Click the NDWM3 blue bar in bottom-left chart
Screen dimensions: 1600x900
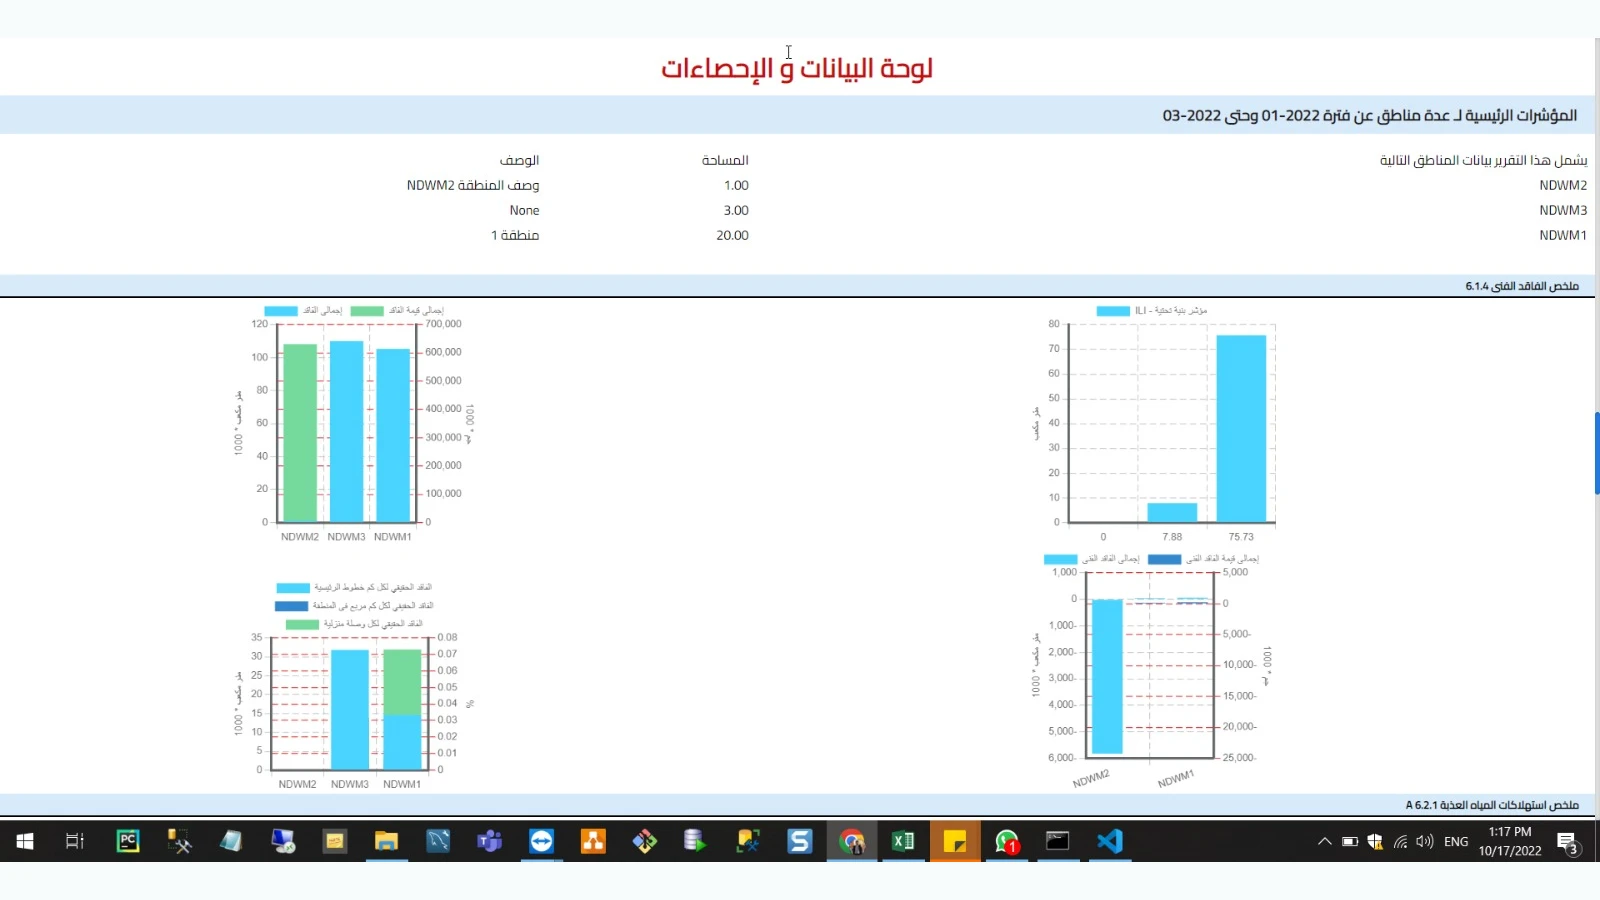pyautogui.click(x=350, y=709)
